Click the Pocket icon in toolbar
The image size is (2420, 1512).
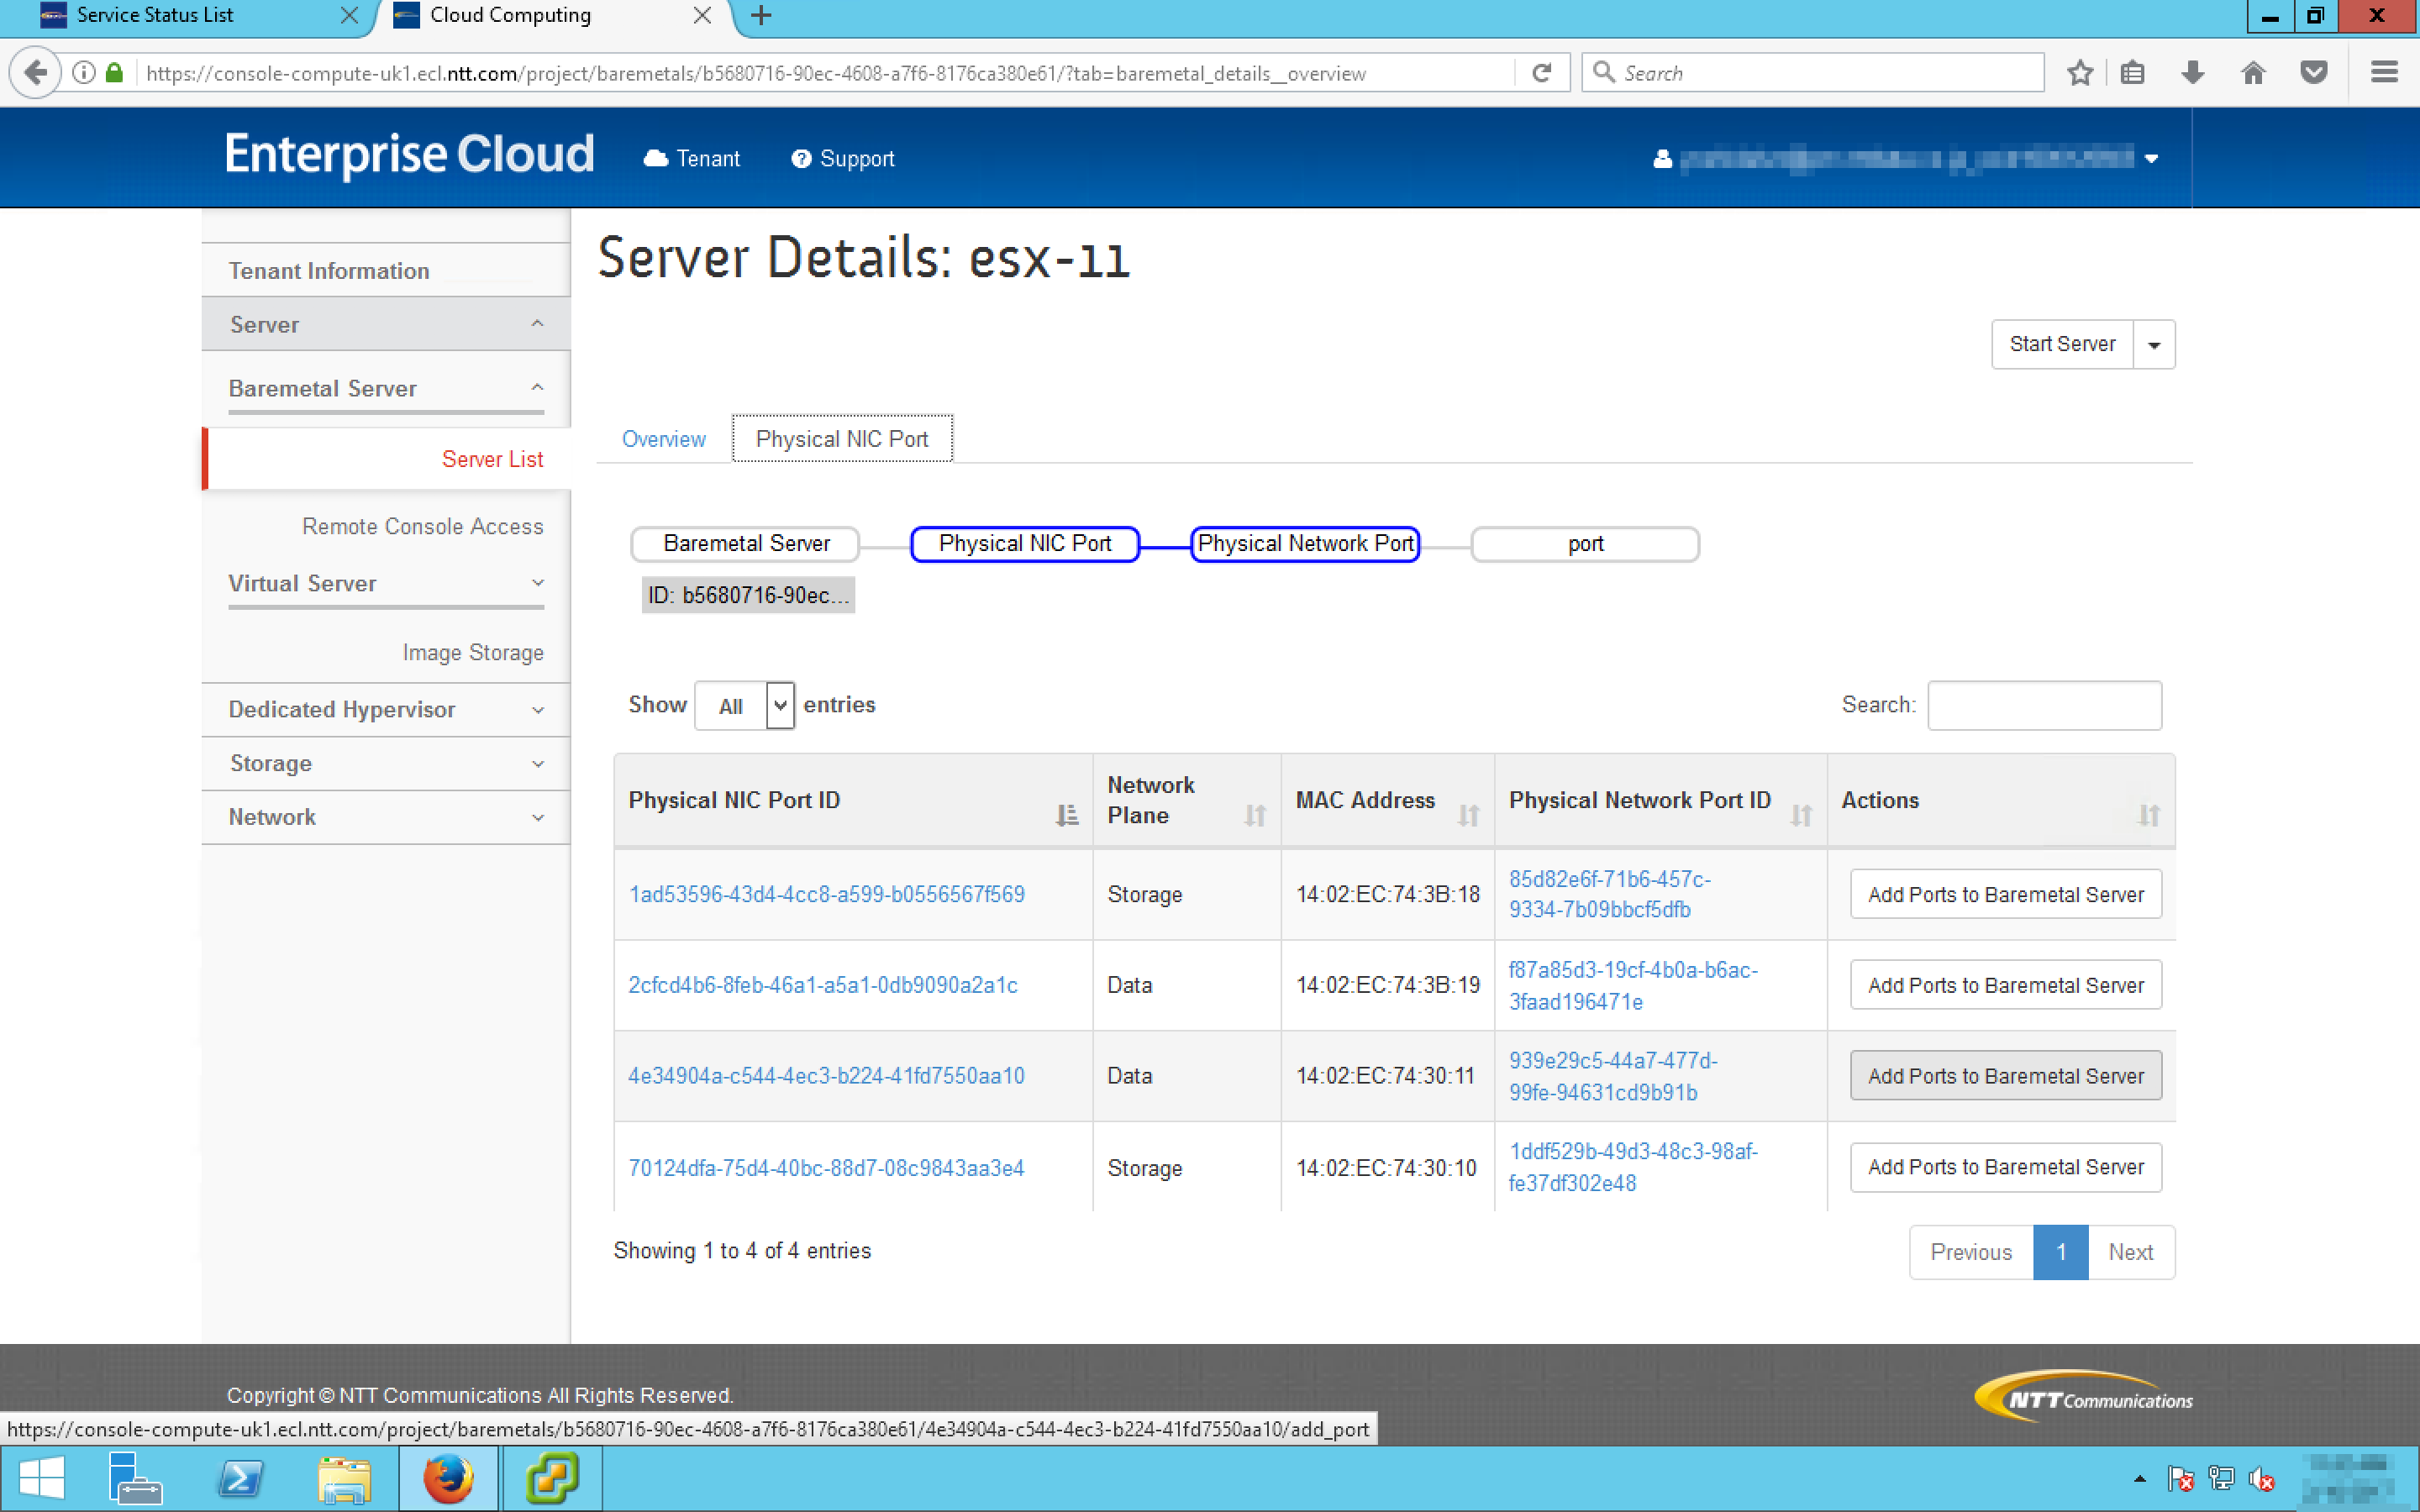coord(2313,73)
